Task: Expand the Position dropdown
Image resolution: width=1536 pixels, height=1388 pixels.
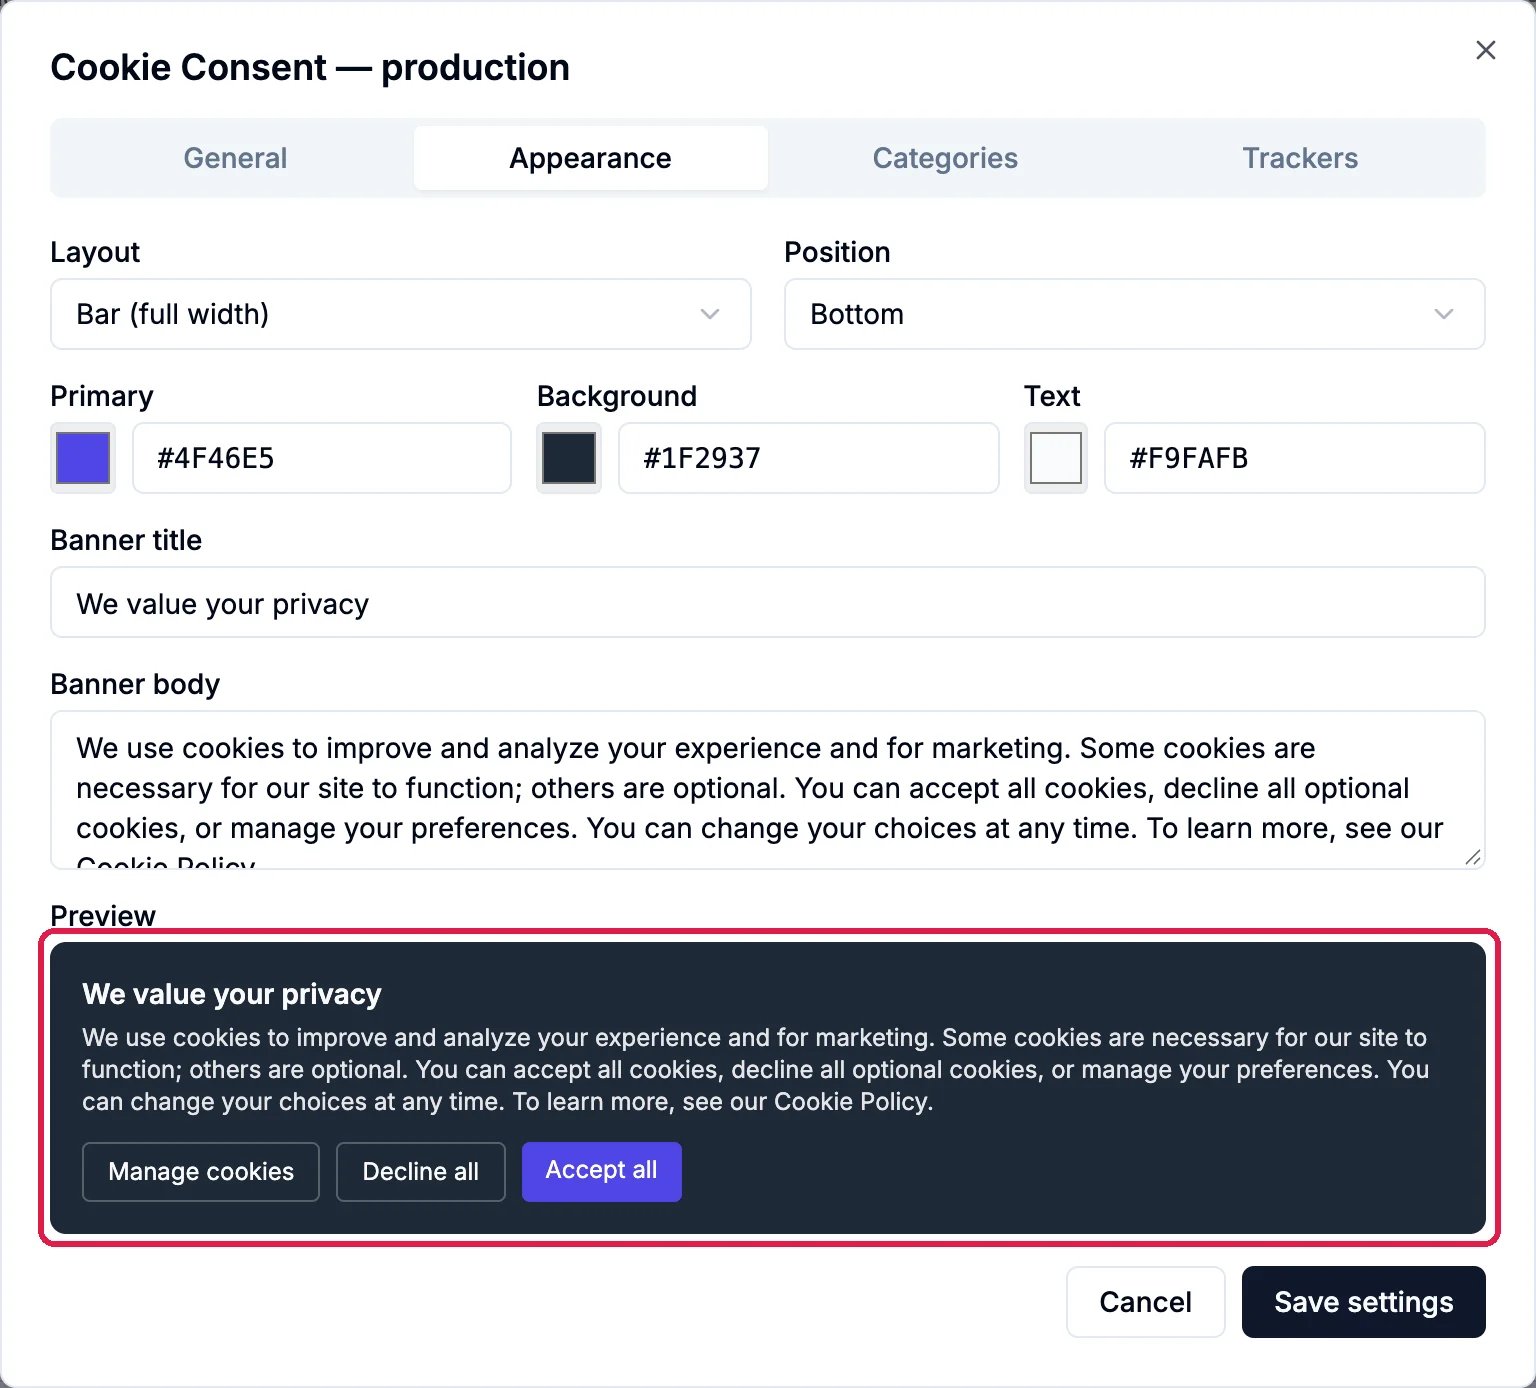Action: [x=1134, y=314]
